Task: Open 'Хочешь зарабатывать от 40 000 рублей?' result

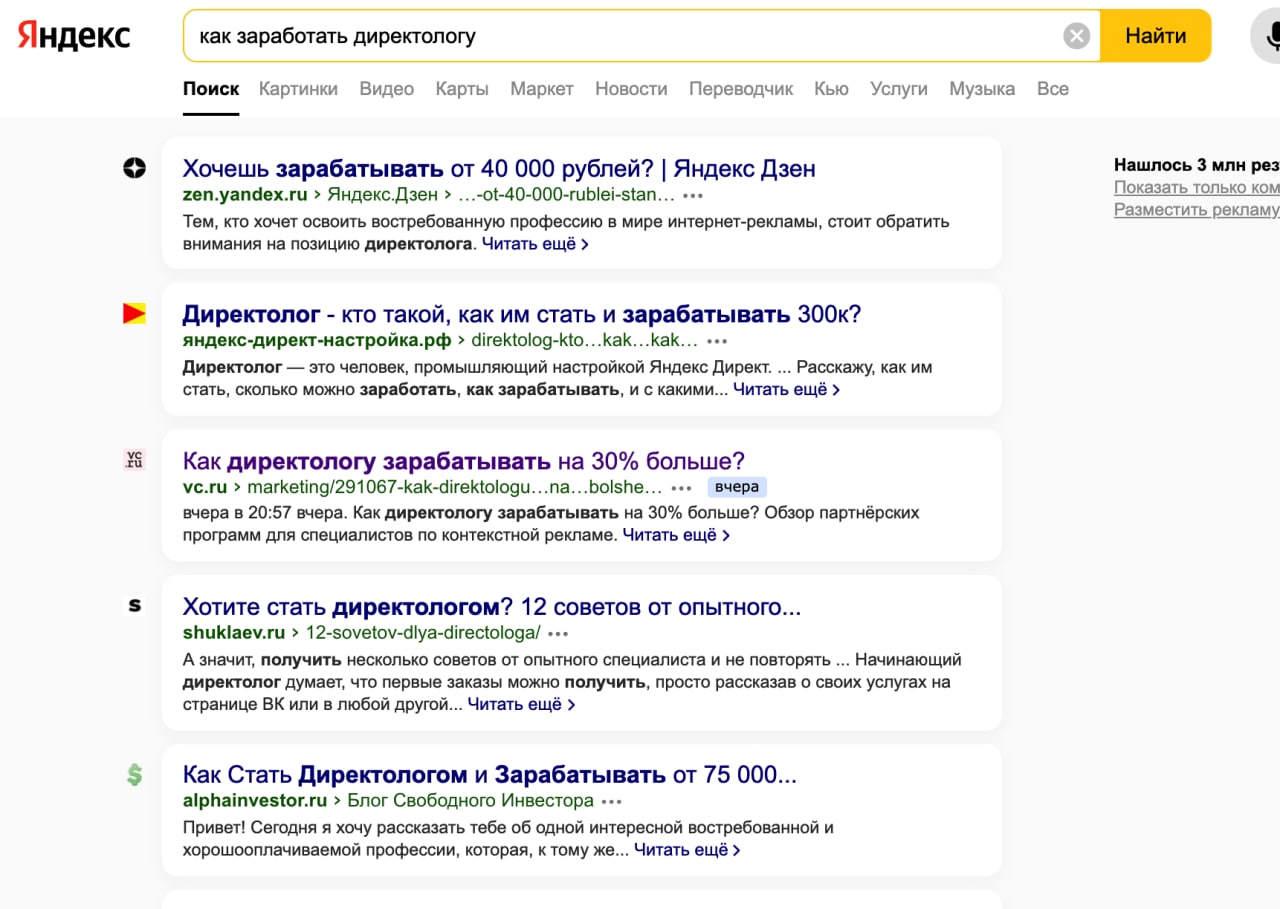Action: [x=499, y=169]
